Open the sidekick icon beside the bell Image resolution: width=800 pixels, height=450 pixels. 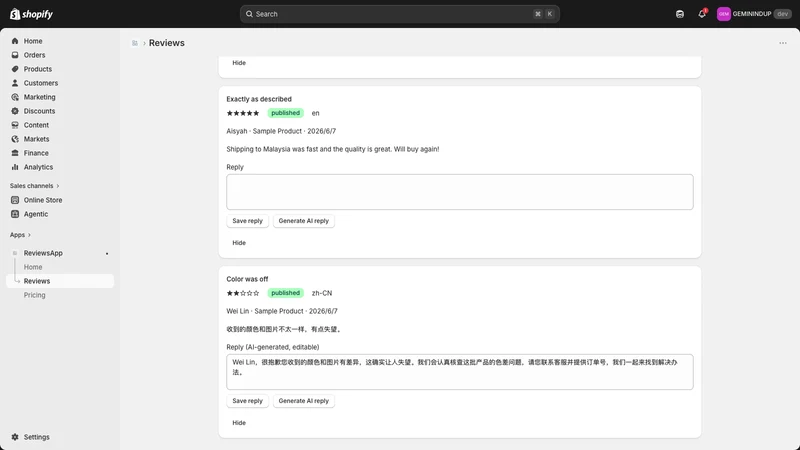coord(680,14)
